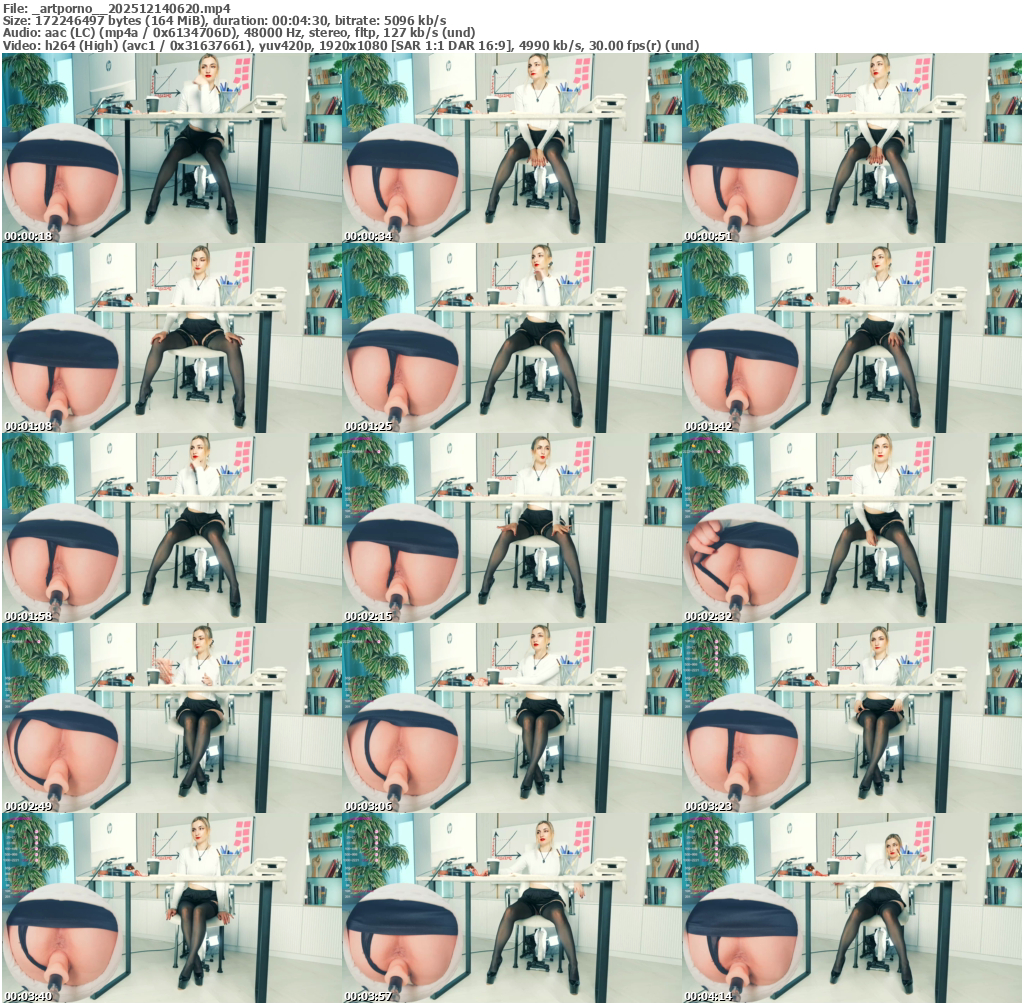1024x1003 pixels.
Task: Open the frame marked 00:00:34
Action: [511, 148]
